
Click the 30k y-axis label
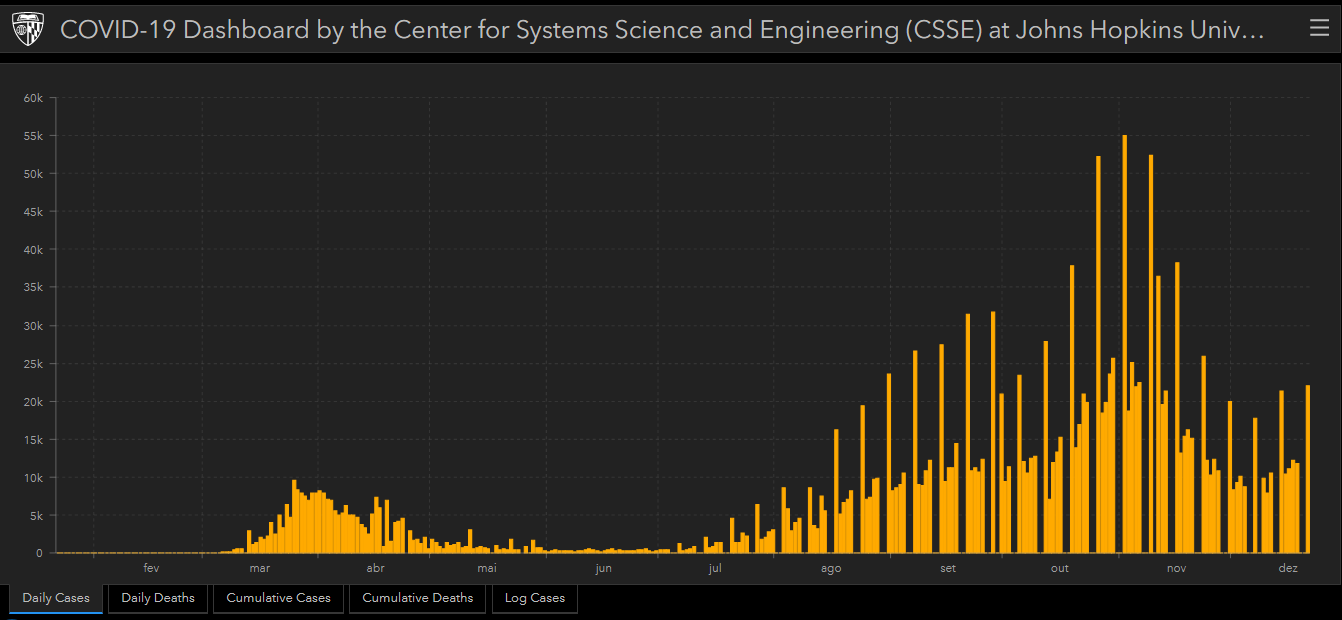click(33, 326)
